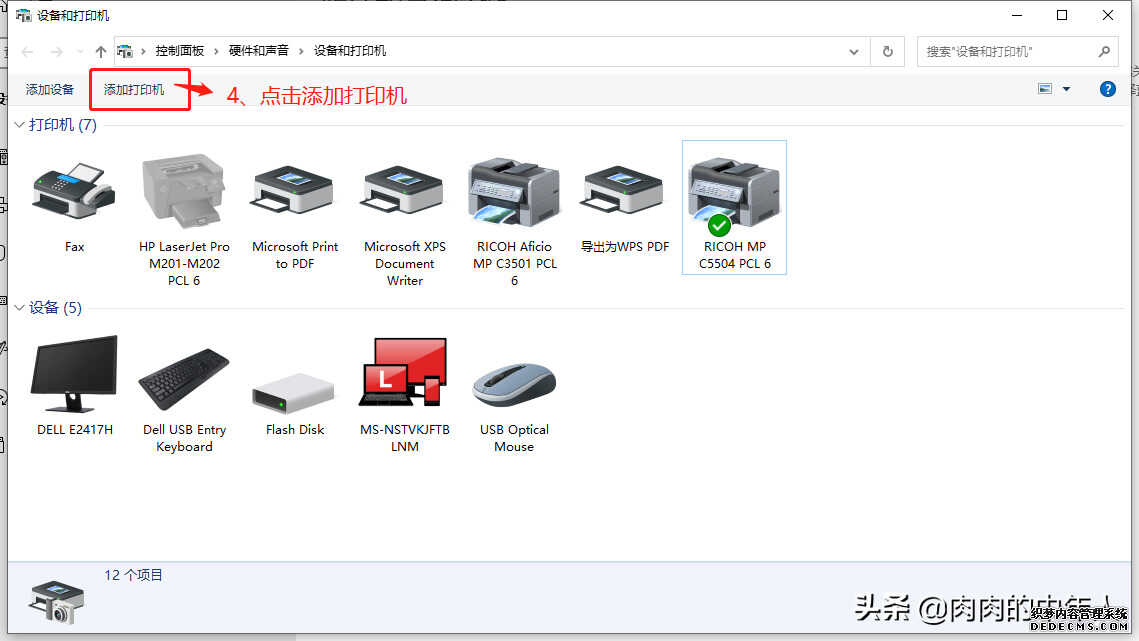This screenshot has width=1139, height=641.
Task: Expand chevron before 控制面板 breadcrumb
Action: (143, 52)
